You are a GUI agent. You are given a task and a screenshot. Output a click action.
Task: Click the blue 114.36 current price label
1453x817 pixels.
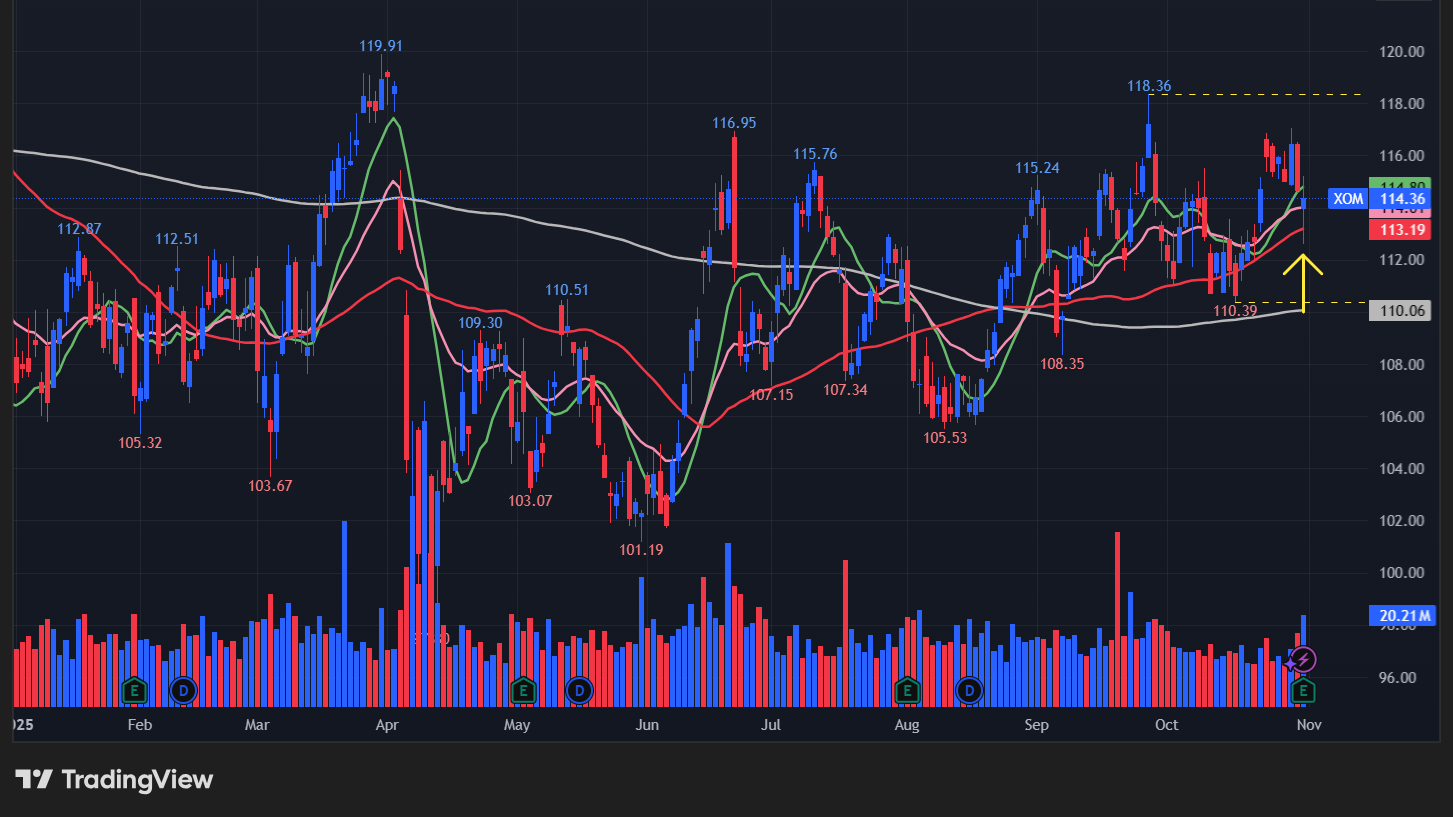tap(1401, 199)
